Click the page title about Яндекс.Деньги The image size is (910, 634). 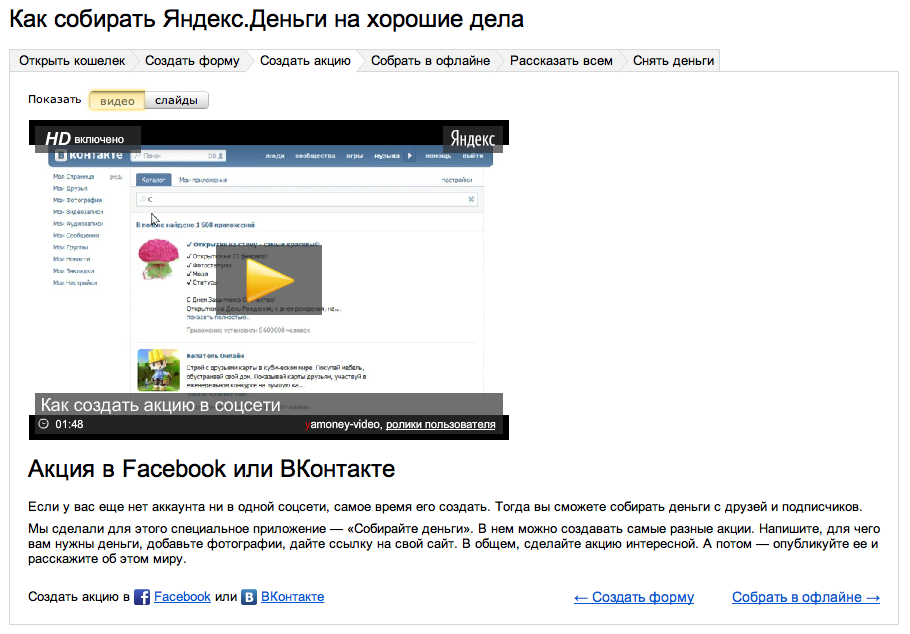tap(266, 19)
